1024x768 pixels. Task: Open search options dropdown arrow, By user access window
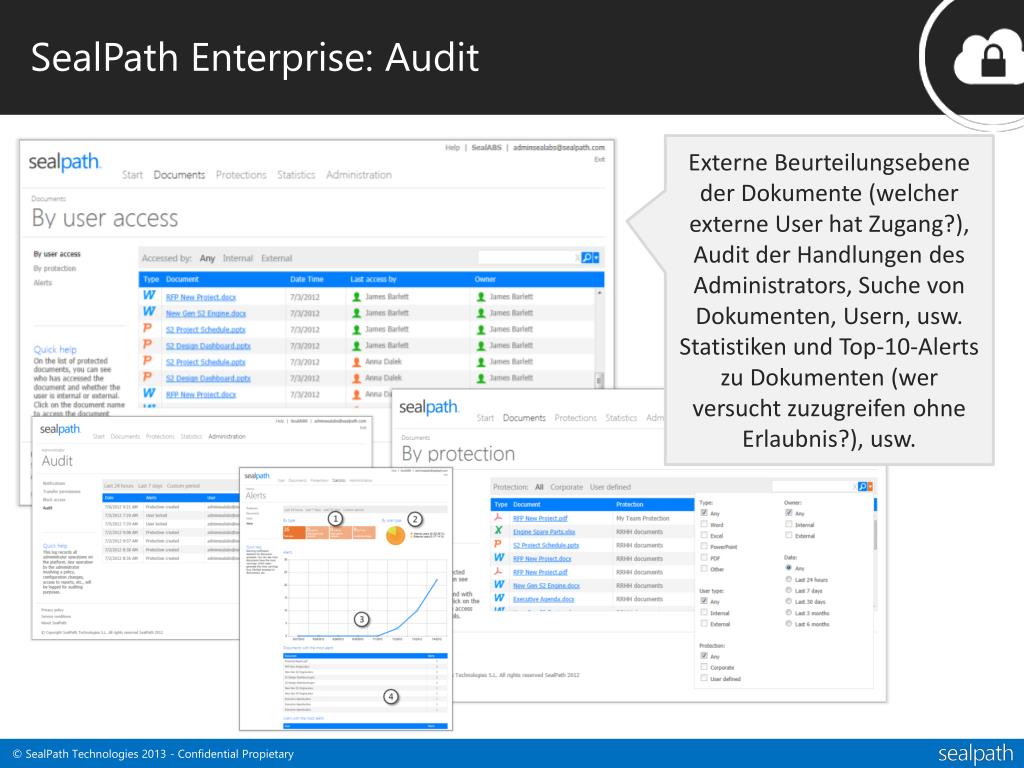point(596,258)
